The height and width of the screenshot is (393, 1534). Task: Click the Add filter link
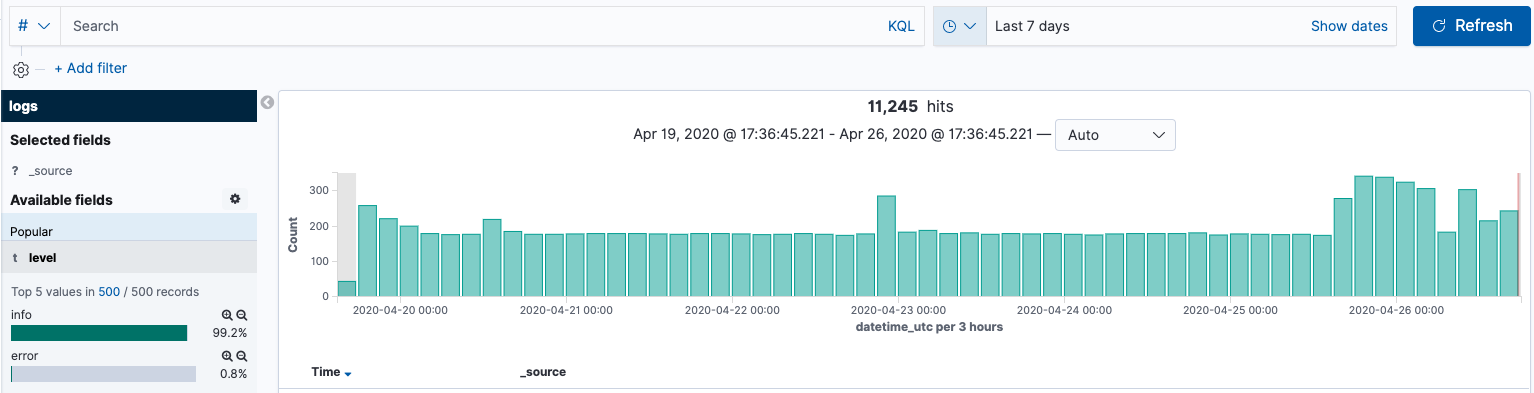(91, 68)
